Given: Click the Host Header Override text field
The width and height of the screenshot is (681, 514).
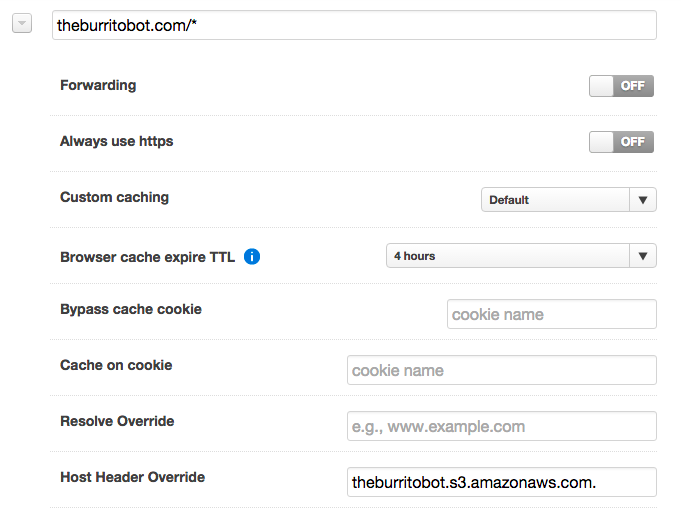Looking at the screenshot, I should [501, 482].
